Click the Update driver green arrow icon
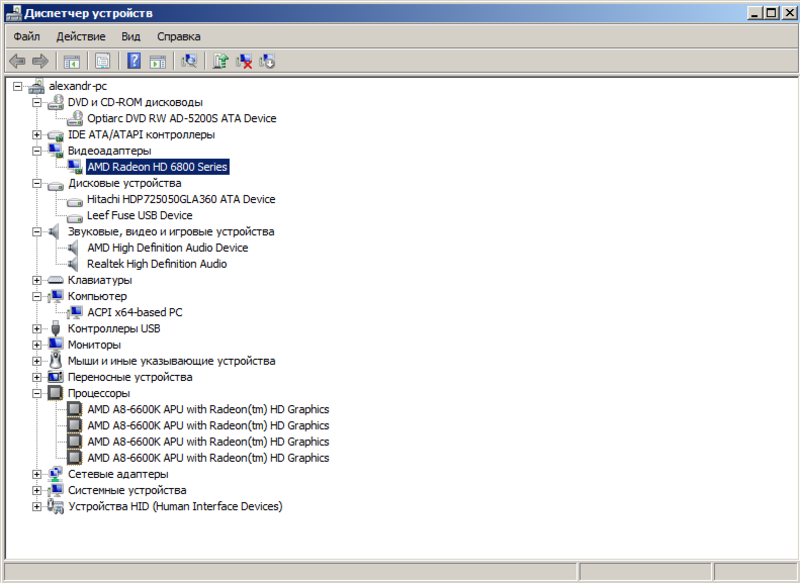Image resolution: width=800 pixels, height=583 pixels. [220, 62]
